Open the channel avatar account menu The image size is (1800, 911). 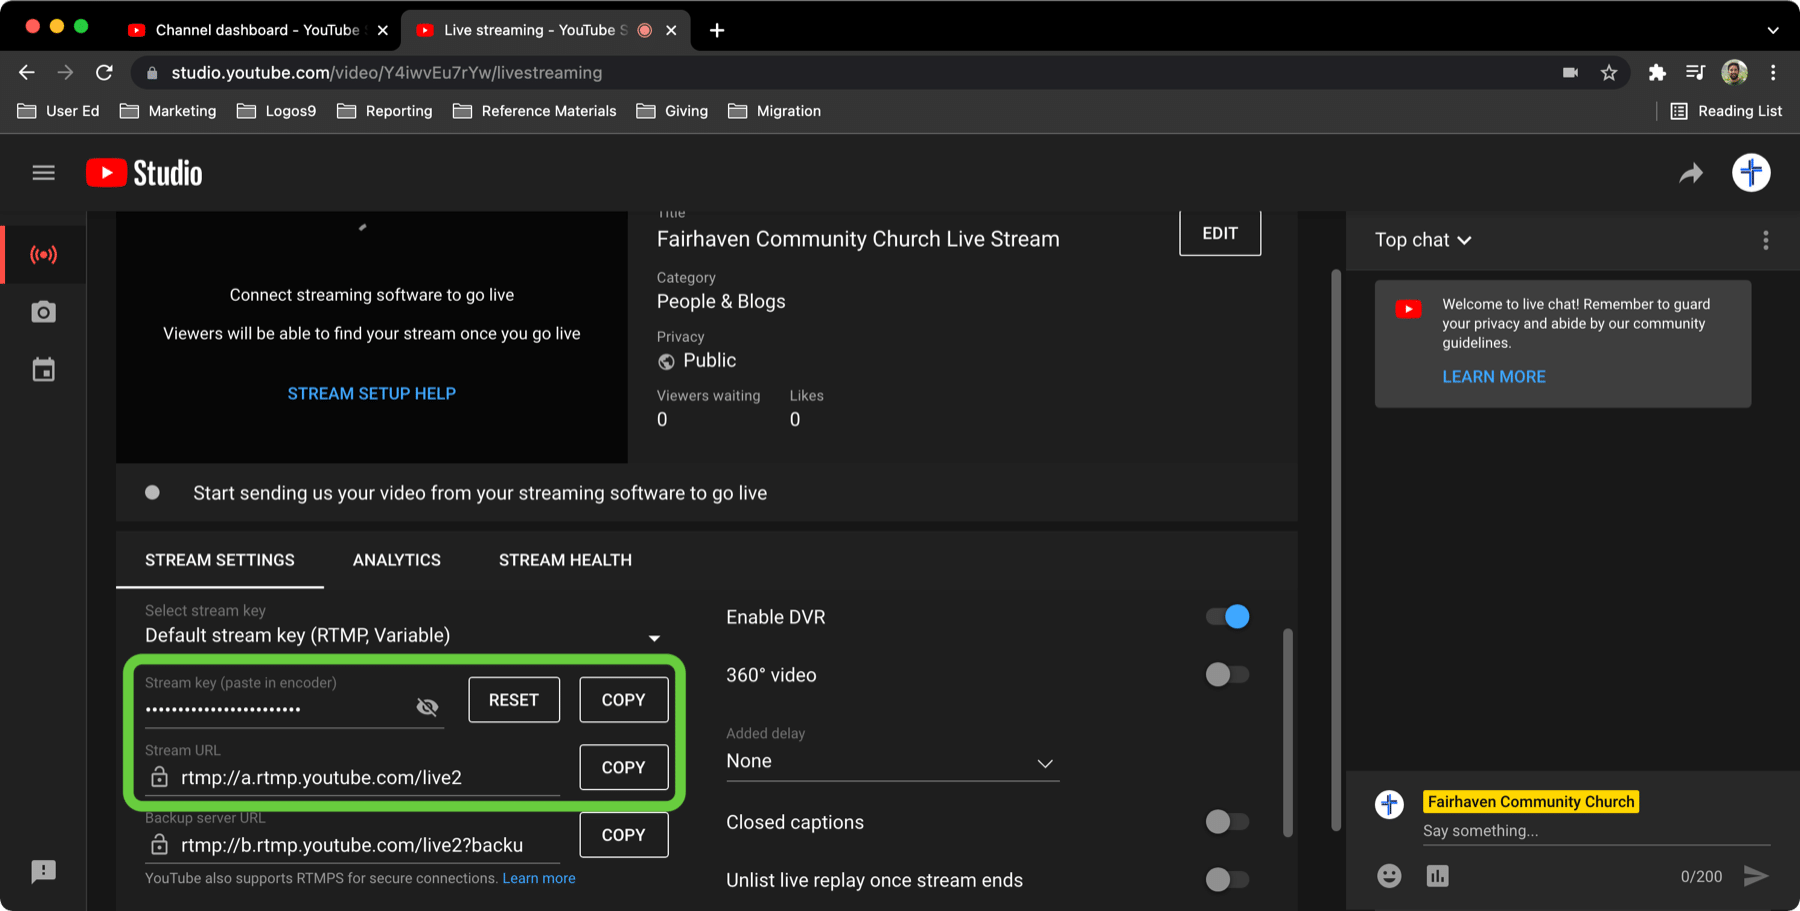click(x=1751, y=173)
